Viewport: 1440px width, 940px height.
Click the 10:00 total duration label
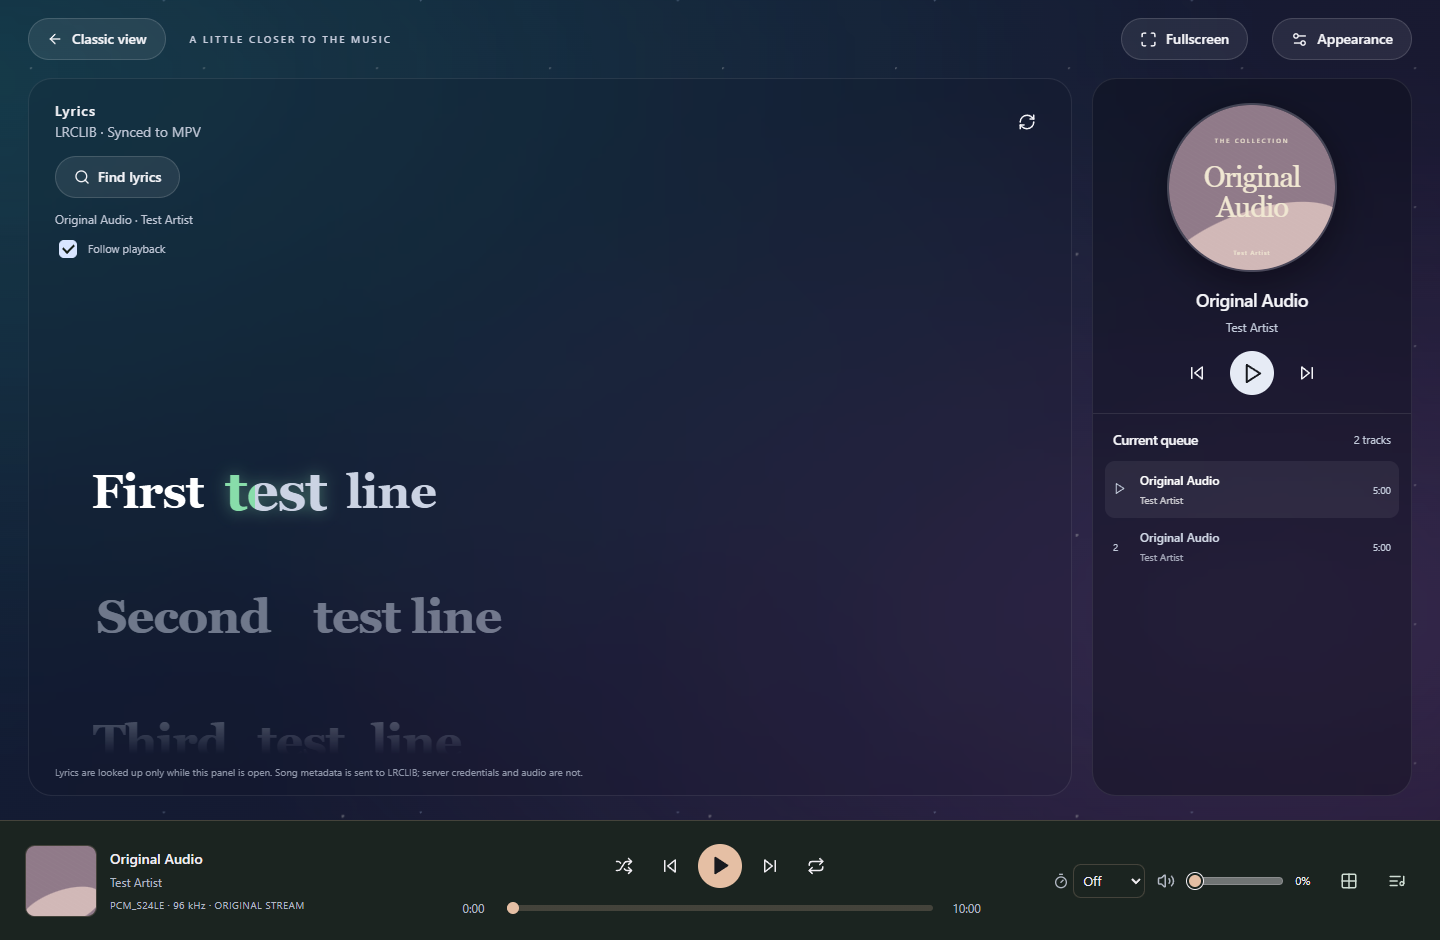[x=966, y=909]
